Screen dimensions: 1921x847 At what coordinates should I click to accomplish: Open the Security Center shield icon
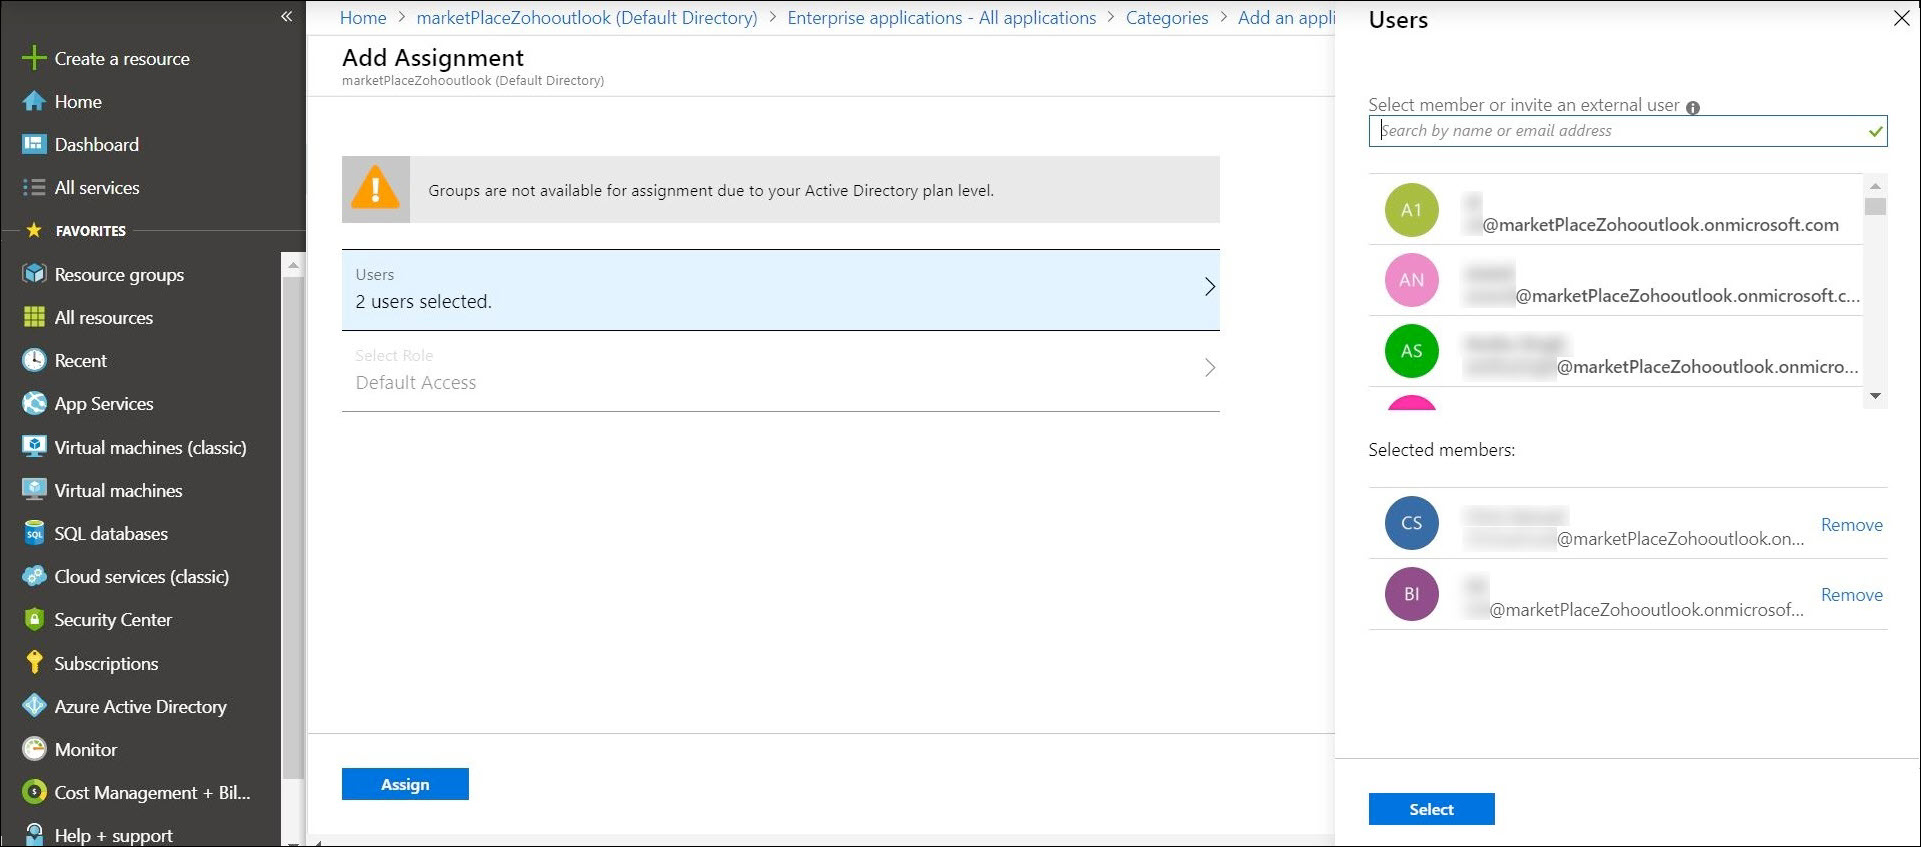(x=34, y=620)
